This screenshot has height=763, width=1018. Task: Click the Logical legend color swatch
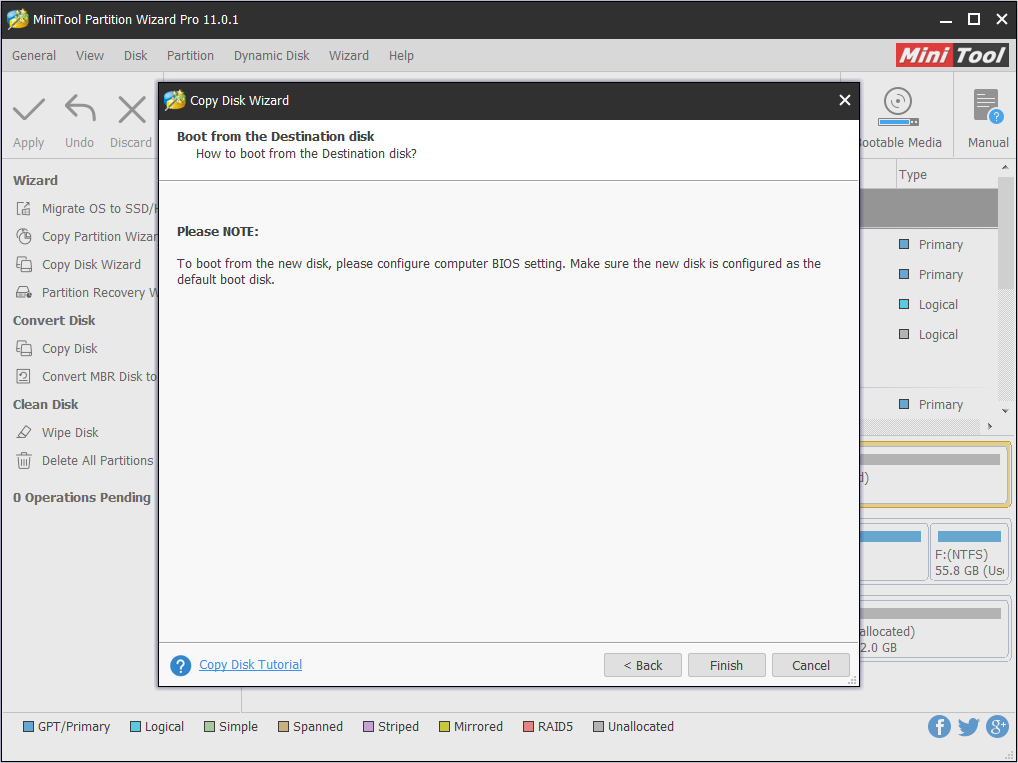[135, 727]
